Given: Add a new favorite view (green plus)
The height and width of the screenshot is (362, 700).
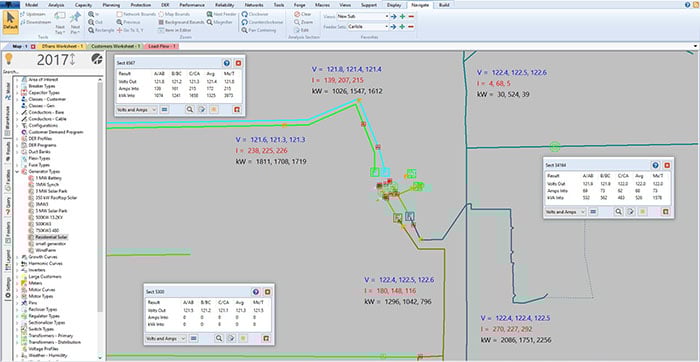Looking at the screenshot, I should 402,17.
